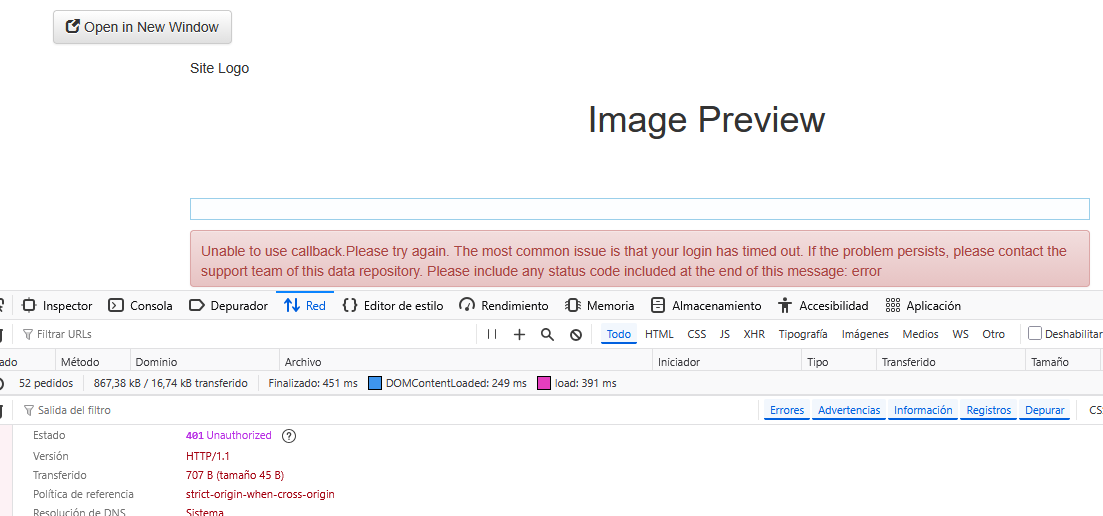Click the network search magnifier icon
Image resolution: width=1103 pixels, height=516 pixels.
[x=547, y=335]
